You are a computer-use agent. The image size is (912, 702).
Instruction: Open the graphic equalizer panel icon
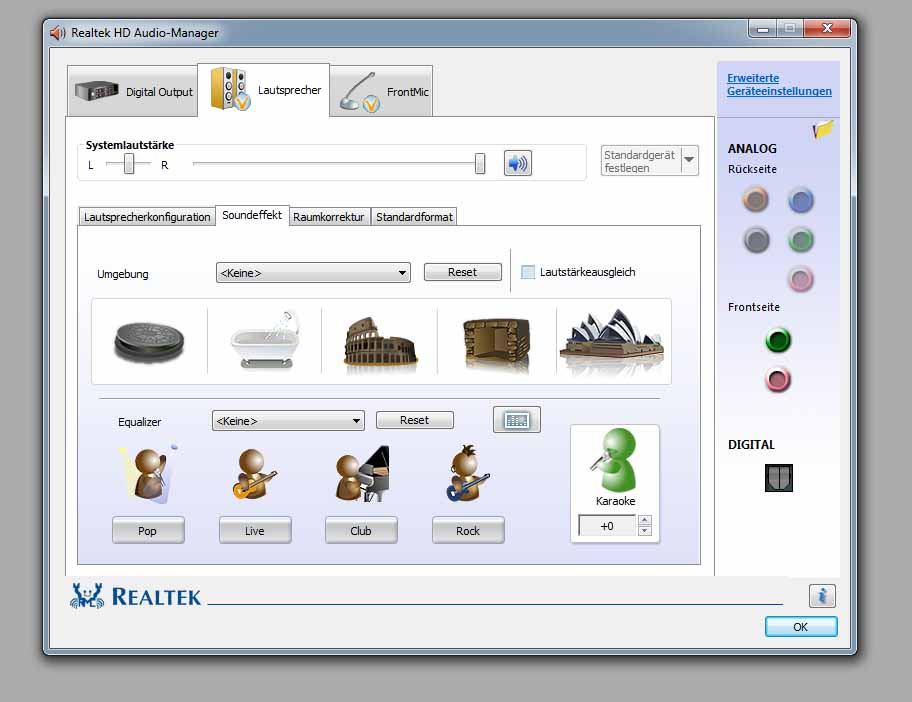point(516,420)
